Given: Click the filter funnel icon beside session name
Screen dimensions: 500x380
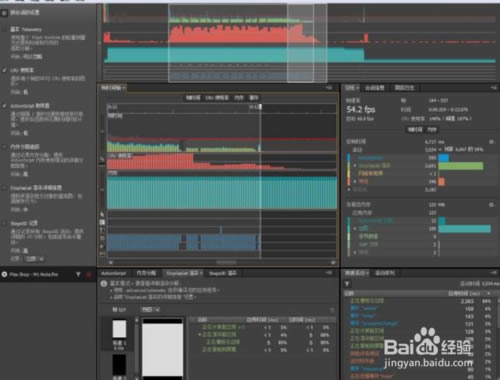Looking at the screenshot, I should coord(78,274).
